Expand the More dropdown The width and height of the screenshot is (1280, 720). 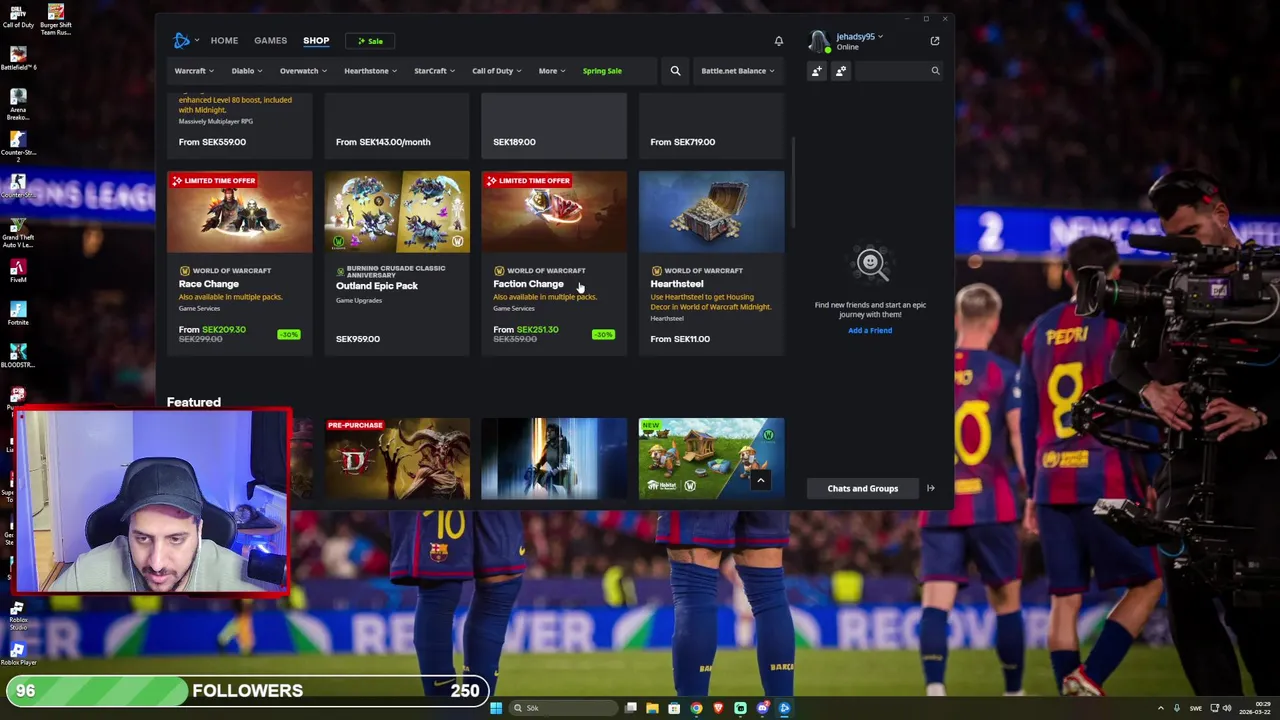551,71
